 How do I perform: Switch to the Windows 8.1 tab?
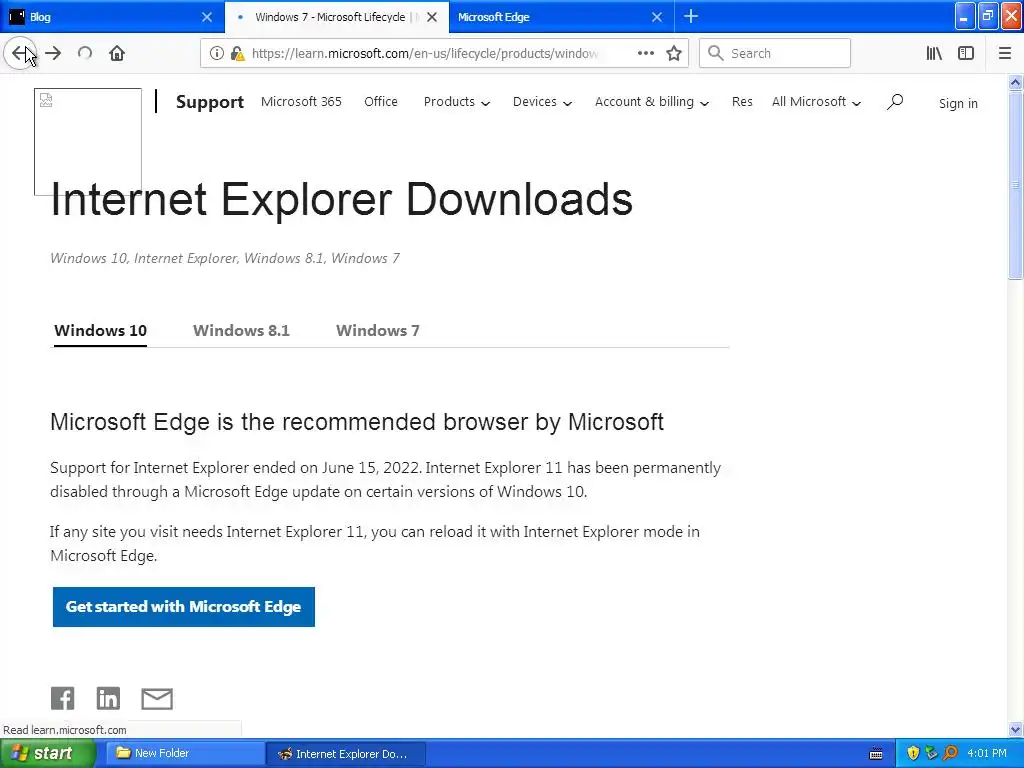pos(241,330)
